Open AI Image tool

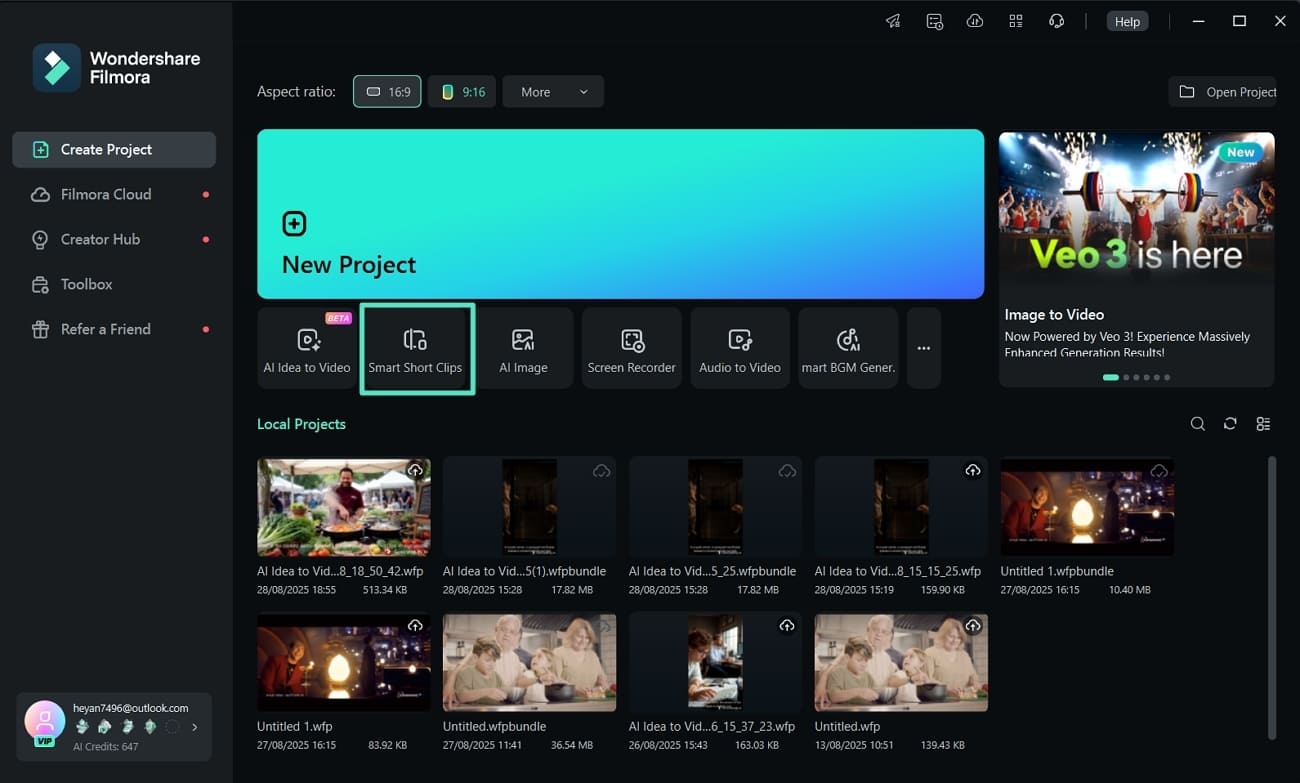pos(523,348)
